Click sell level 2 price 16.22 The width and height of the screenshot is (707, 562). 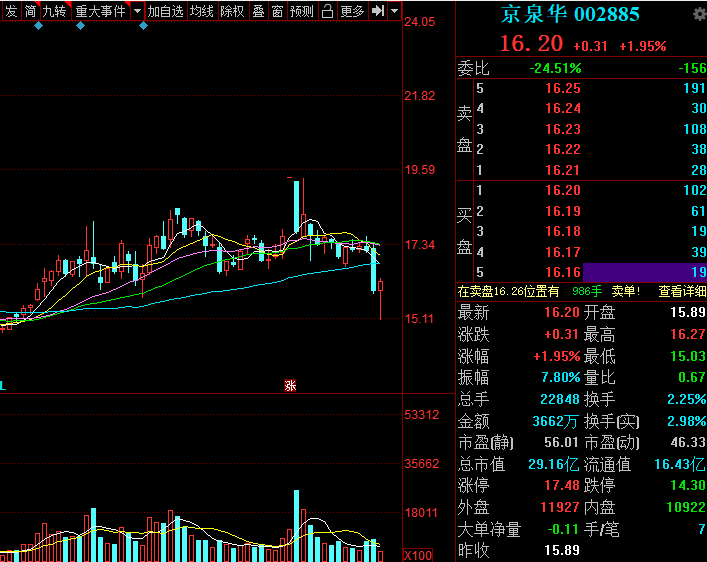click(x=563, y=149)
